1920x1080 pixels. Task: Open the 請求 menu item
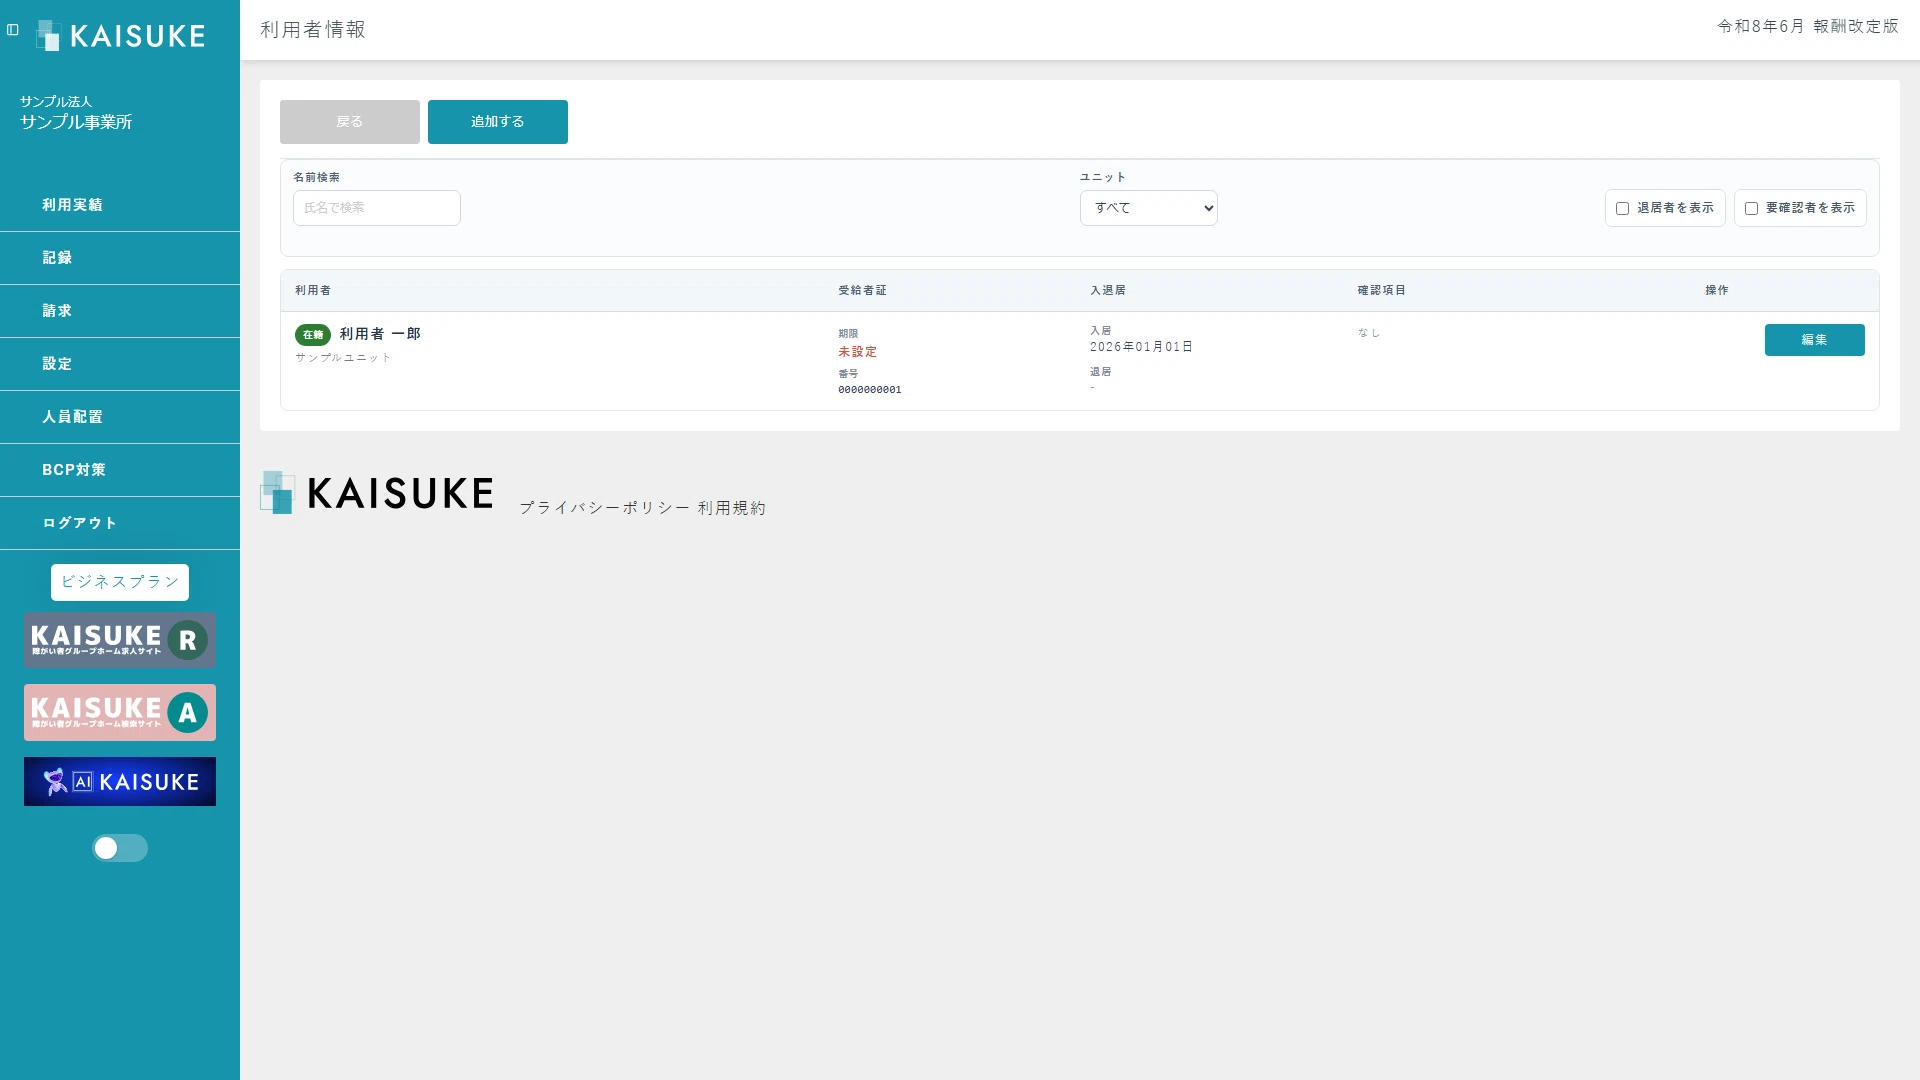[120, 311]
